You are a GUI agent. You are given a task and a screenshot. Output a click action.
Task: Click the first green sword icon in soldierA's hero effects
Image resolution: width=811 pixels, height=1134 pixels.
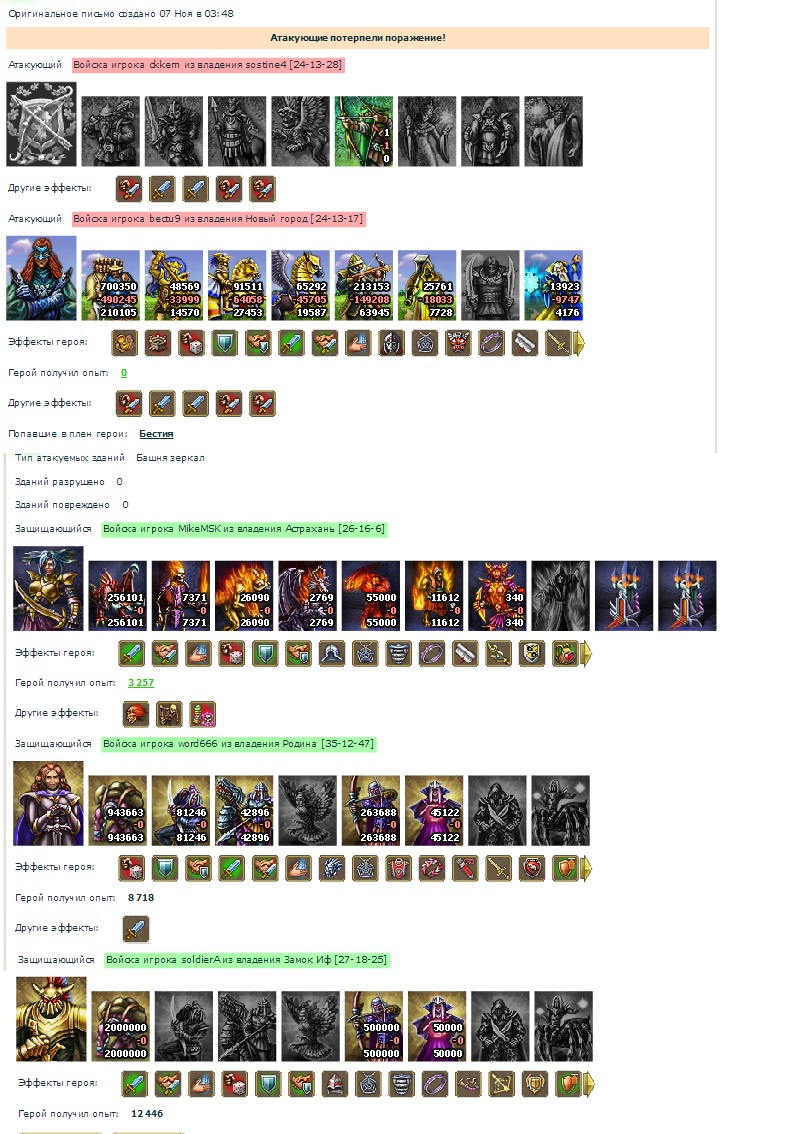(135, 1083)
